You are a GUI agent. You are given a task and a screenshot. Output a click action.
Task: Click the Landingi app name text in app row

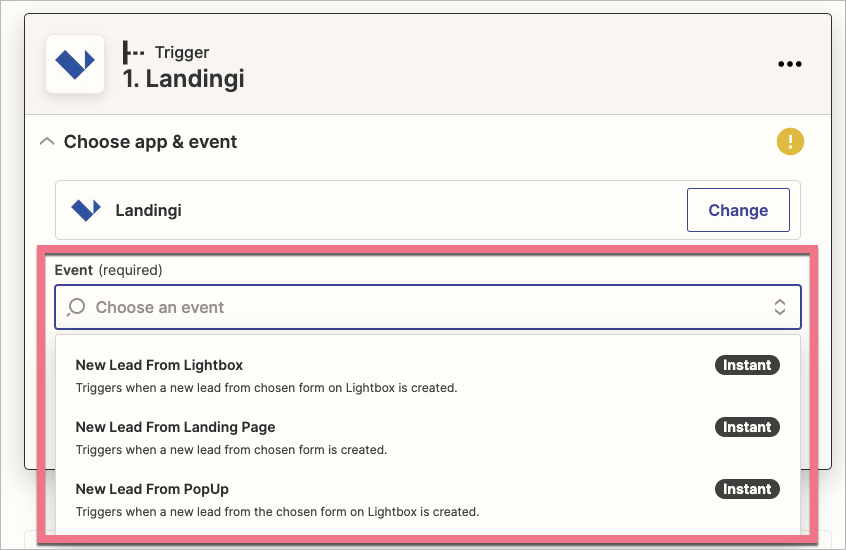[149, 210]
